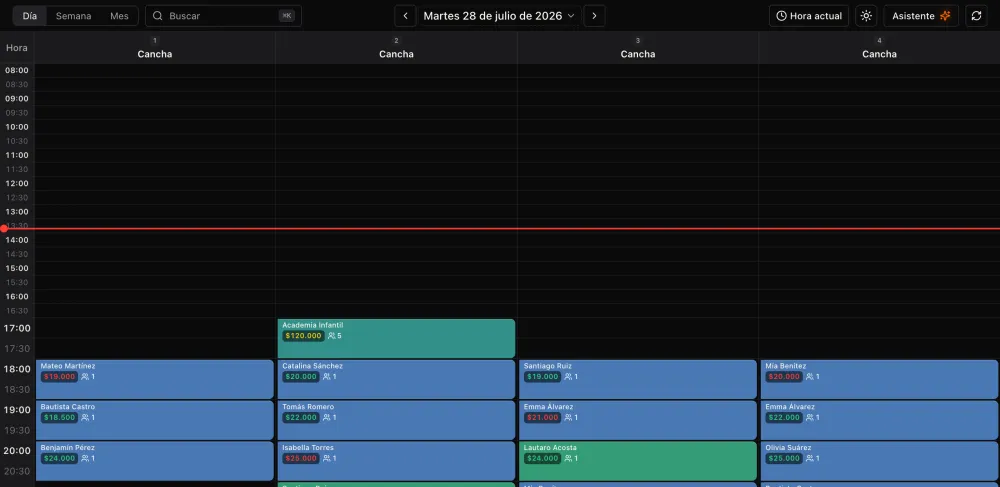The height and width of the screenshot is (487, 1000).
Task: Click Catalina Sánchez $20.000 price badge
Action: (x=301, y=377)
